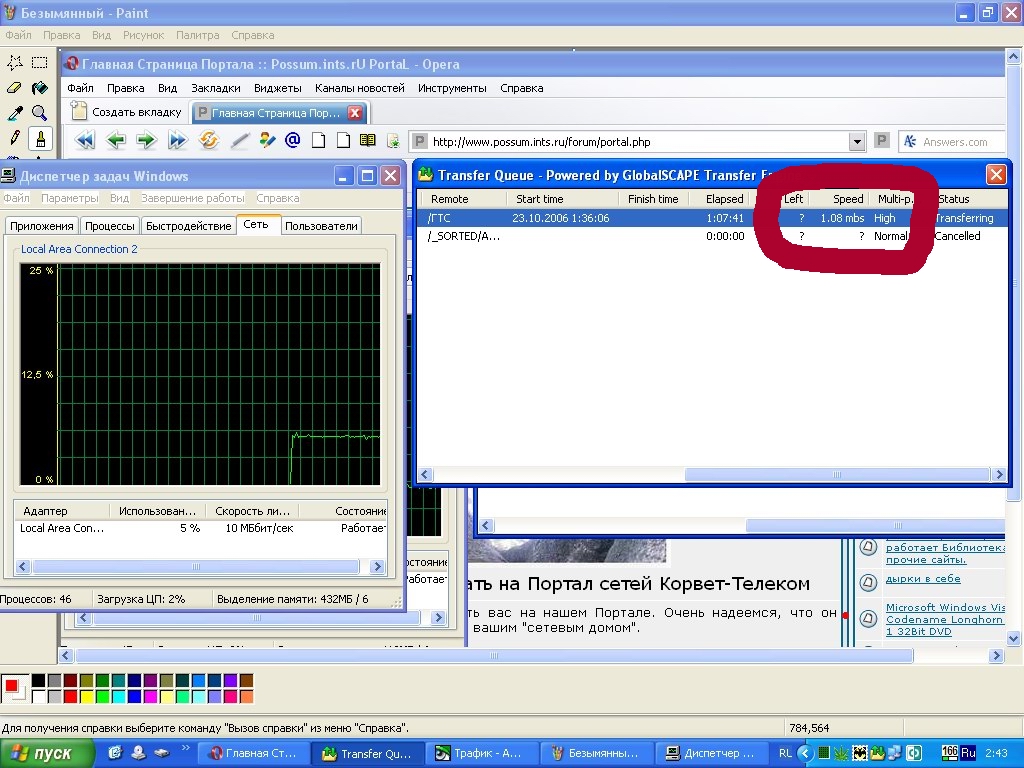Image resolution: width=1024 pixels, height=768 pixels.
Task: Choose the eyedropper color picker tool
Action: coord(15,113)
